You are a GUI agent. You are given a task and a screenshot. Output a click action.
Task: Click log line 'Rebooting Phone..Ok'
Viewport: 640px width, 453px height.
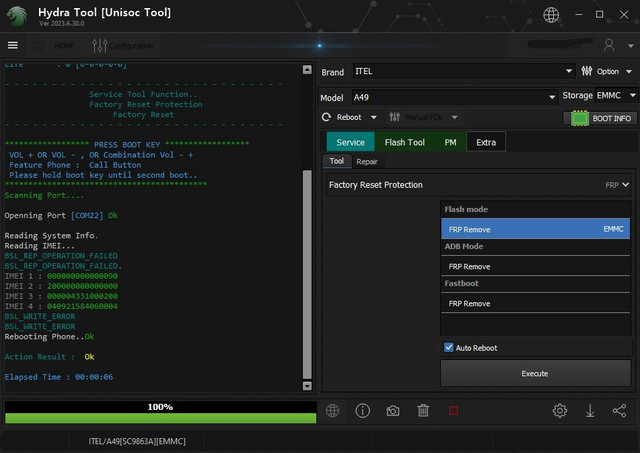[49, 336]
